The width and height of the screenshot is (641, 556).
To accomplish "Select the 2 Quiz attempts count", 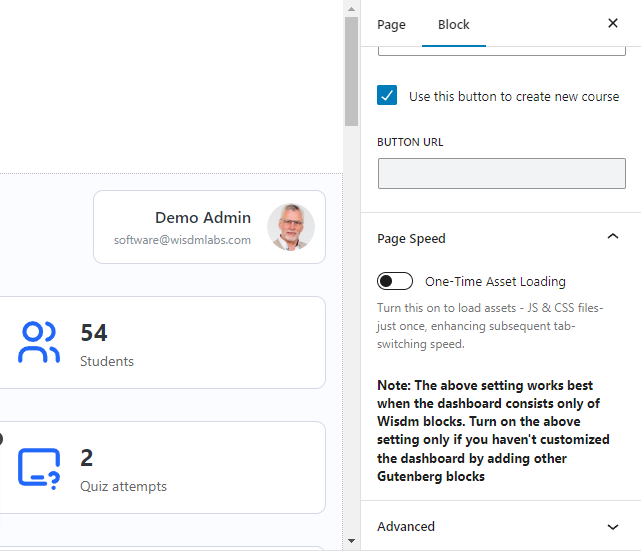I will (87, 458).
